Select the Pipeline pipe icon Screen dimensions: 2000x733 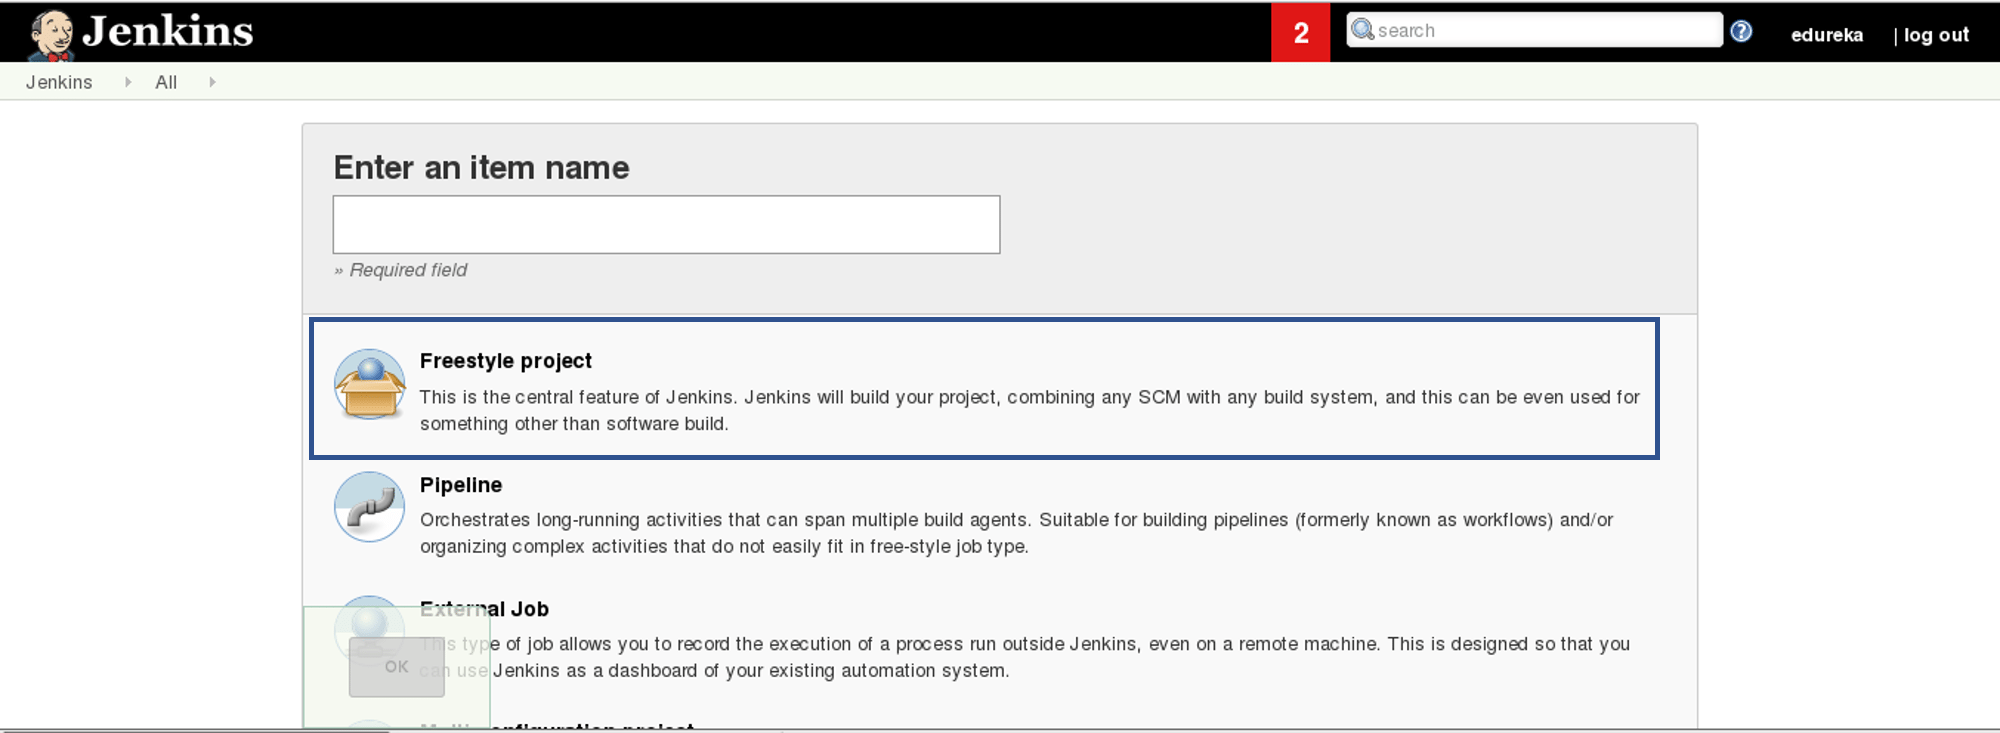369,507
